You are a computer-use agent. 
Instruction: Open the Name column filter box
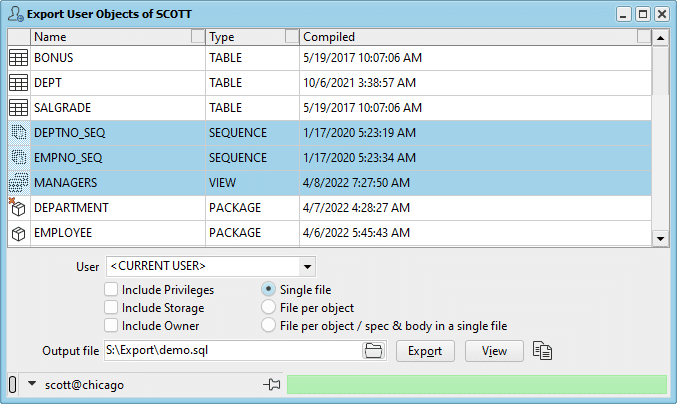tap(198, 37)
